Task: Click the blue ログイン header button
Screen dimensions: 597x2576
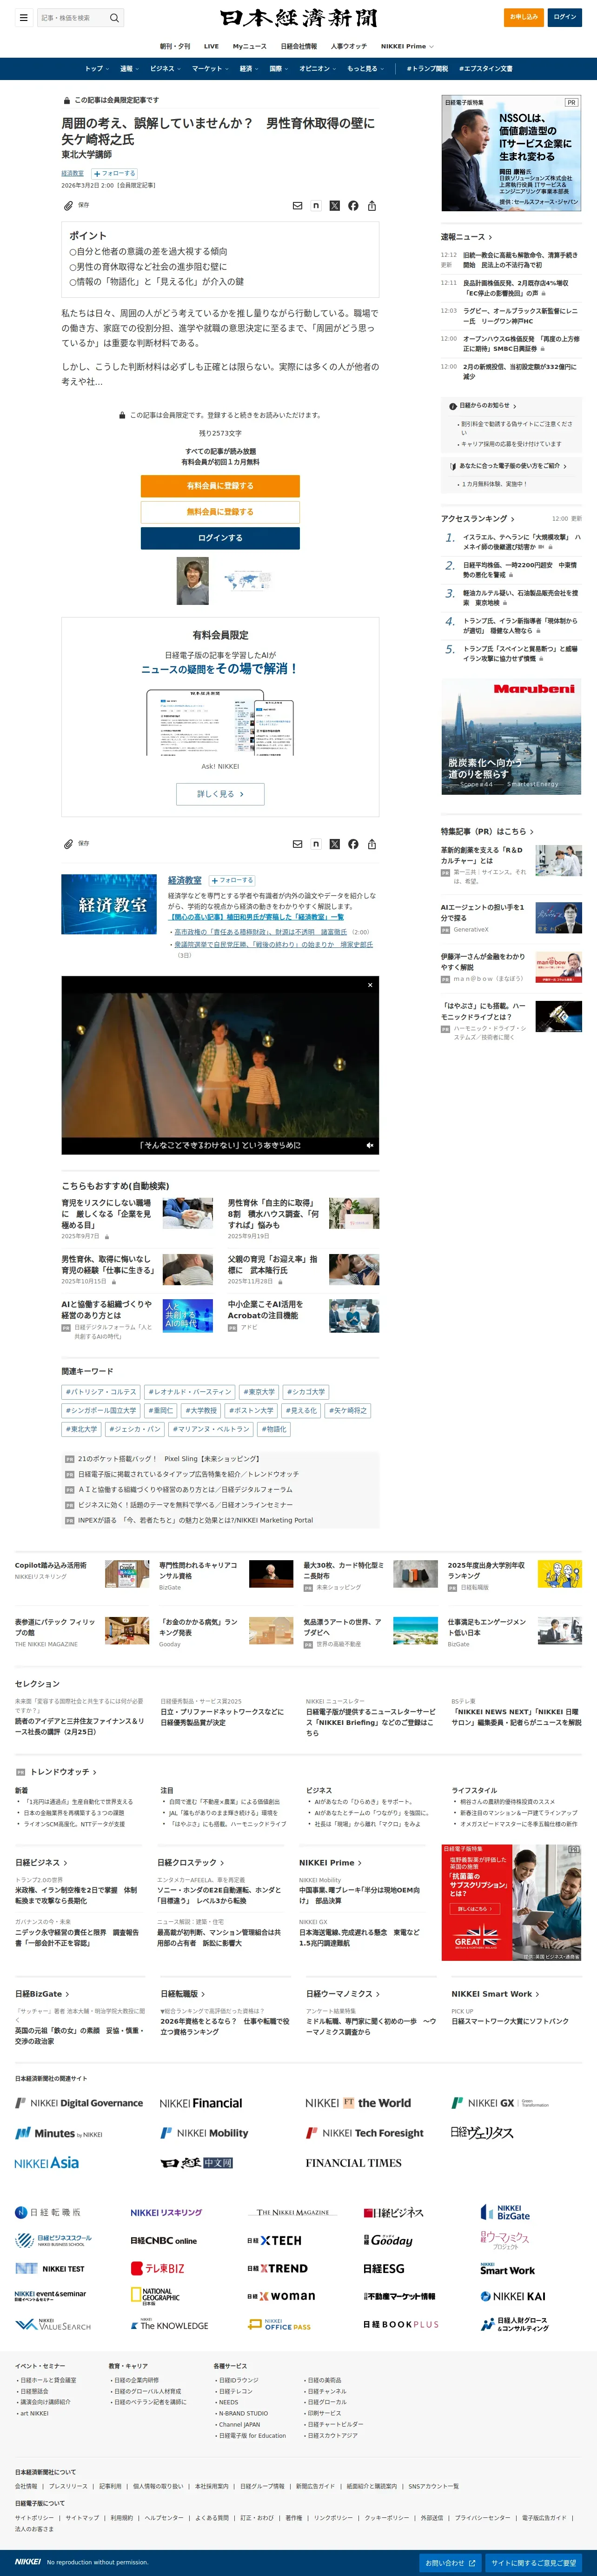Action: coord(565,17)
